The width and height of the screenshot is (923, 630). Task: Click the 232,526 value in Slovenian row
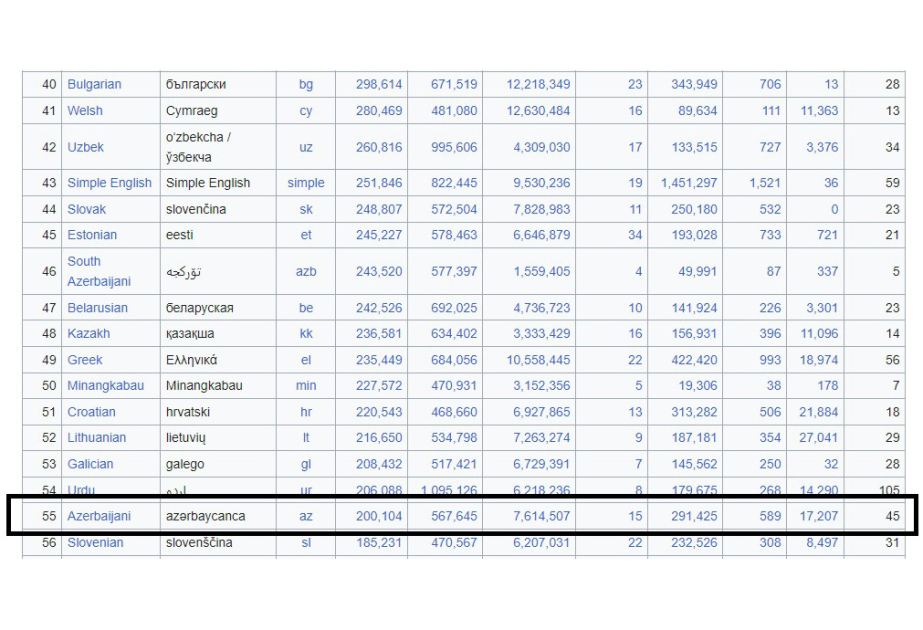[x=695, y=543]
